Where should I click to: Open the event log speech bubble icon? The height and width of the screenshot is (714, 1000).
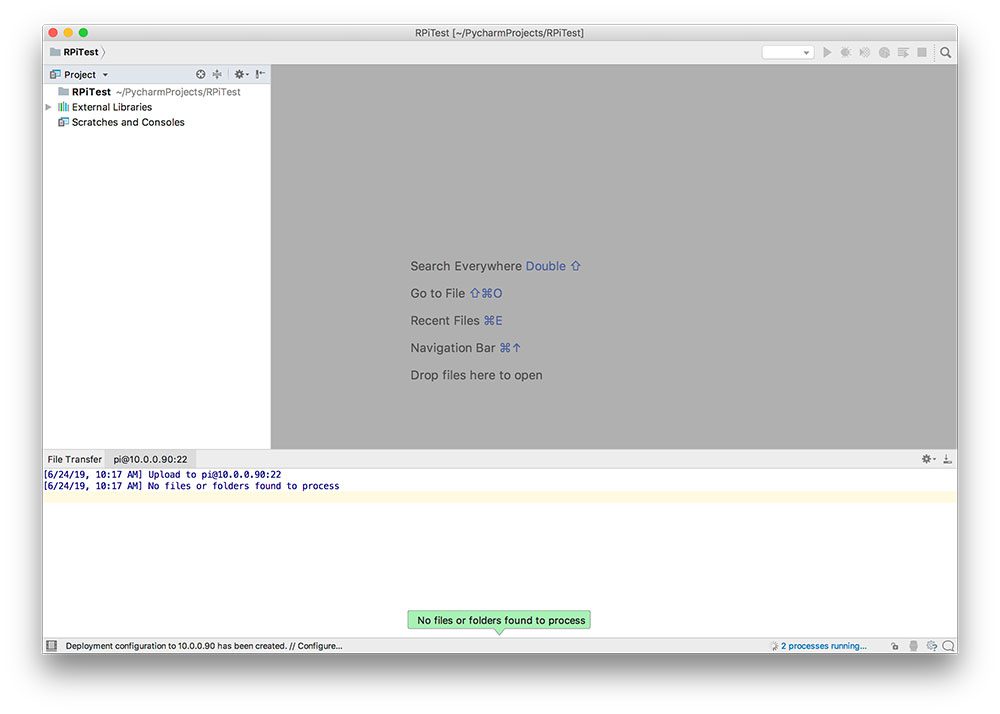pos(948,646)
